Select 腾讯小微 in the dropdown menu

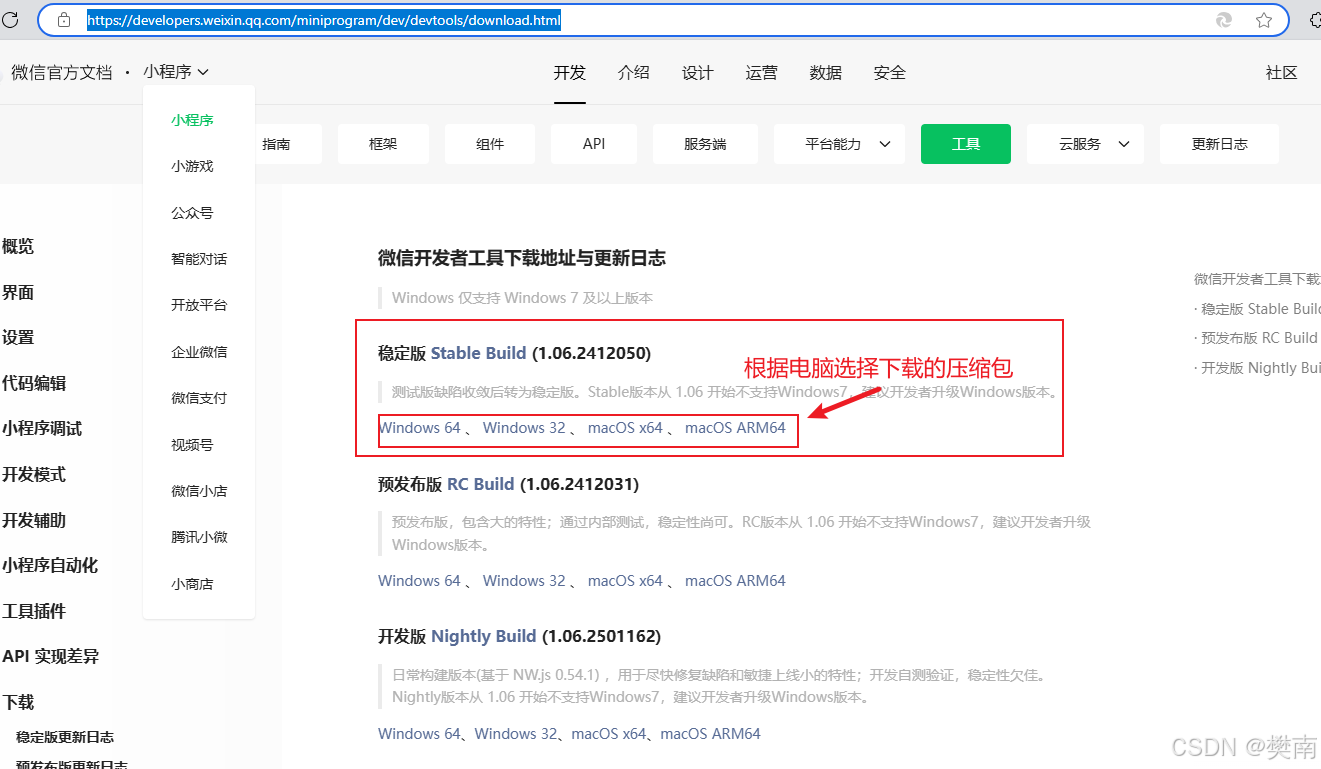199,537
